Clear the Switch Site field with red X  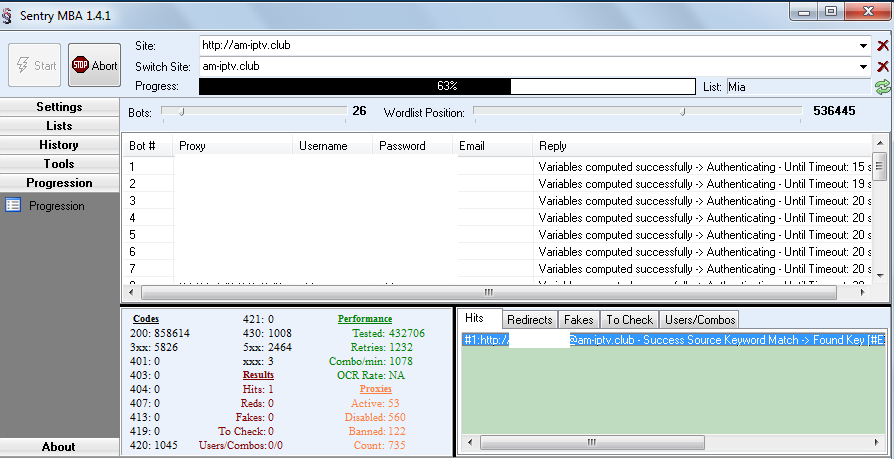click(x=883, y=66)
